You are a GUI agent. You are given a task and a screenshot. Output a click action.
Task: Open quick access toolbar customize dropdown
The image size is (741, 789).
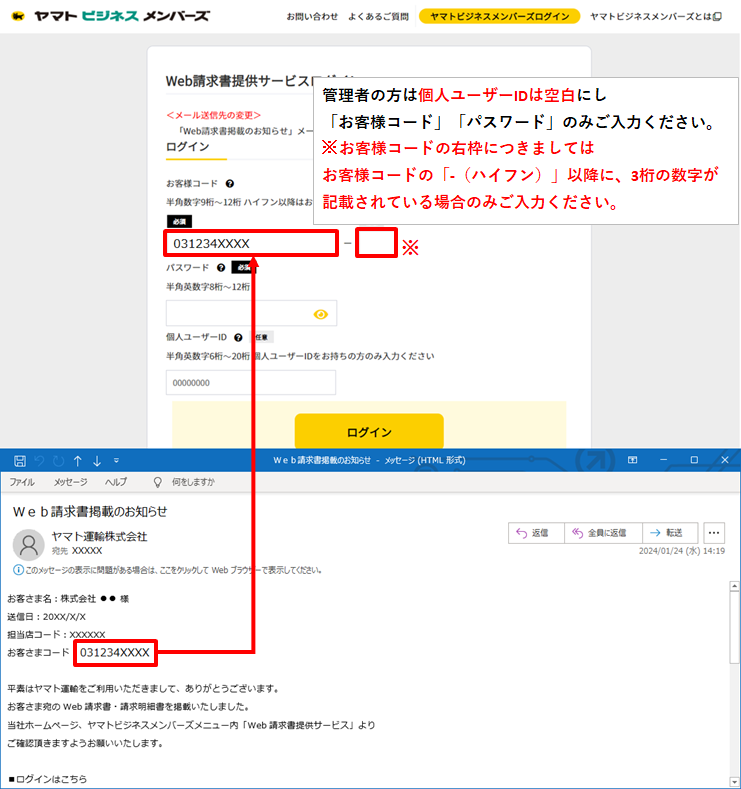tap(116, 460)
